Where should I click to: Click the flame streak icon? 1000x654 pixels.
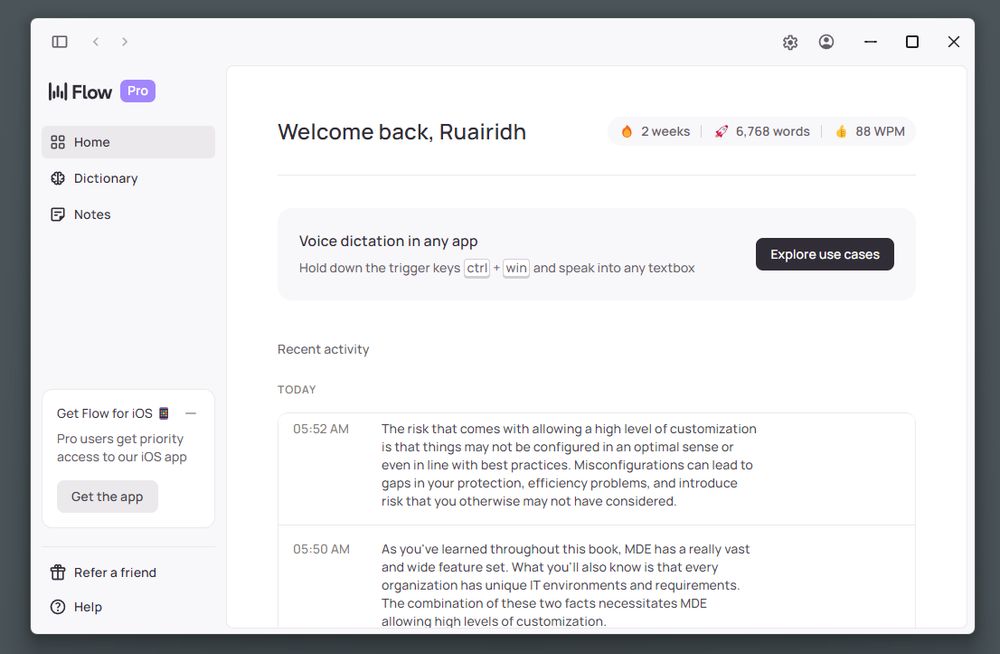[x=626, y=131]
